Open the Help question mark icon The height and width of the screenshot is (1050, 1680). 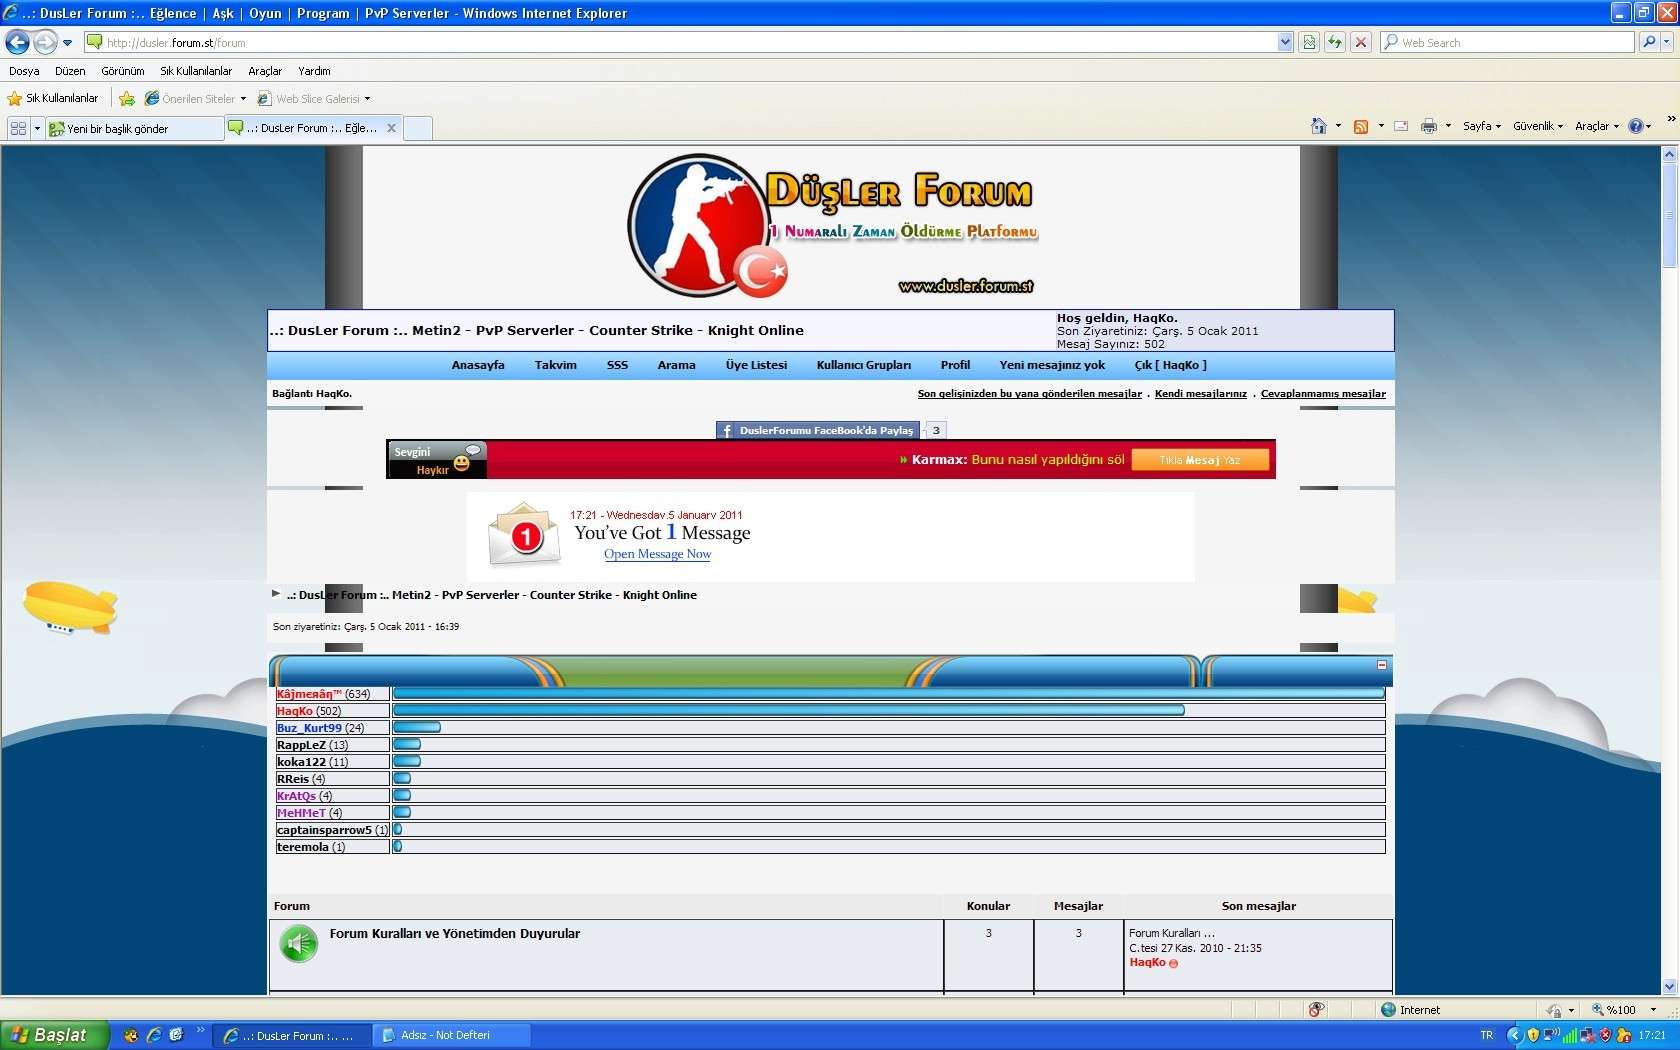click(x=1636, y=126)
